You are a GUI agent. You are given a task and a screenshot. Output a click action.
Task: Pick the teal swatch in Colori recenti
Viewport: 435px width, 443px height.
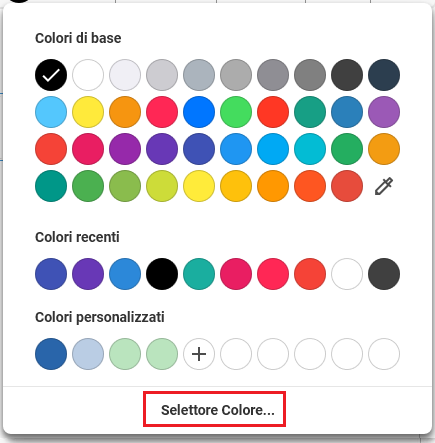point(199,274)
